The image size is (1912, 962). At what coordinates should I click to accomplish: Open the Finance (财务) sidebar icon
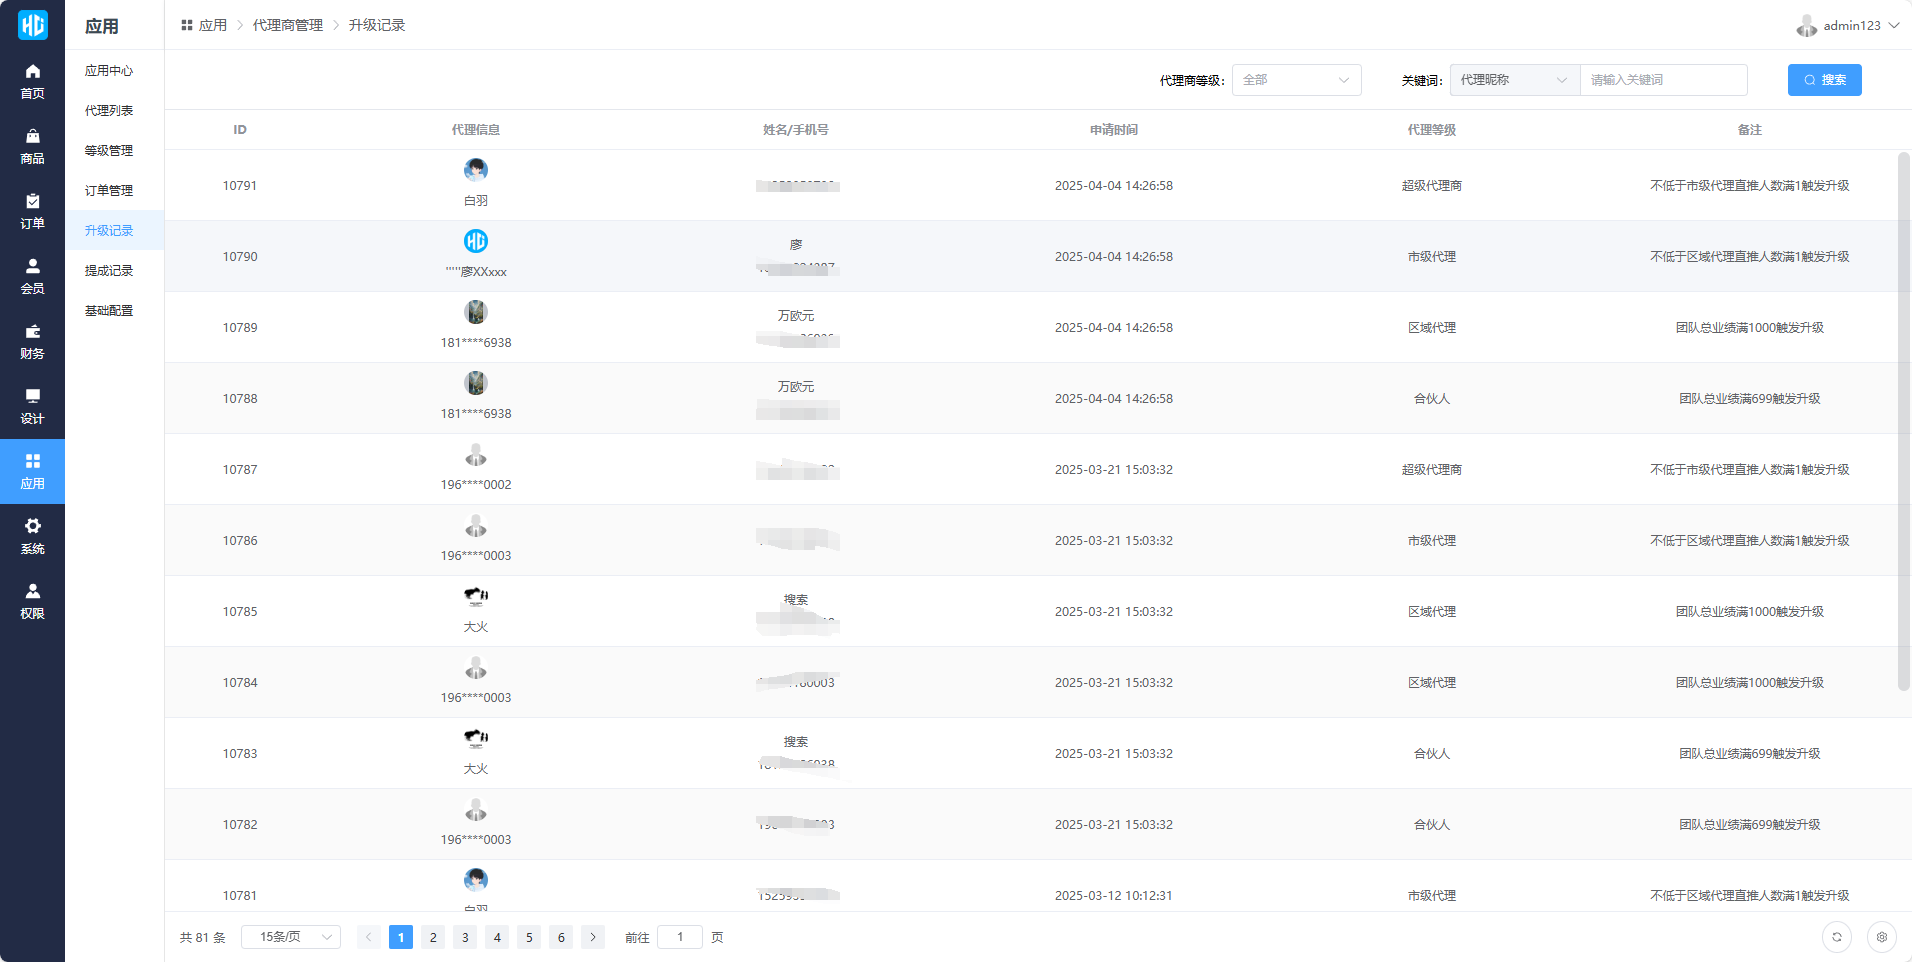point(32,341)
